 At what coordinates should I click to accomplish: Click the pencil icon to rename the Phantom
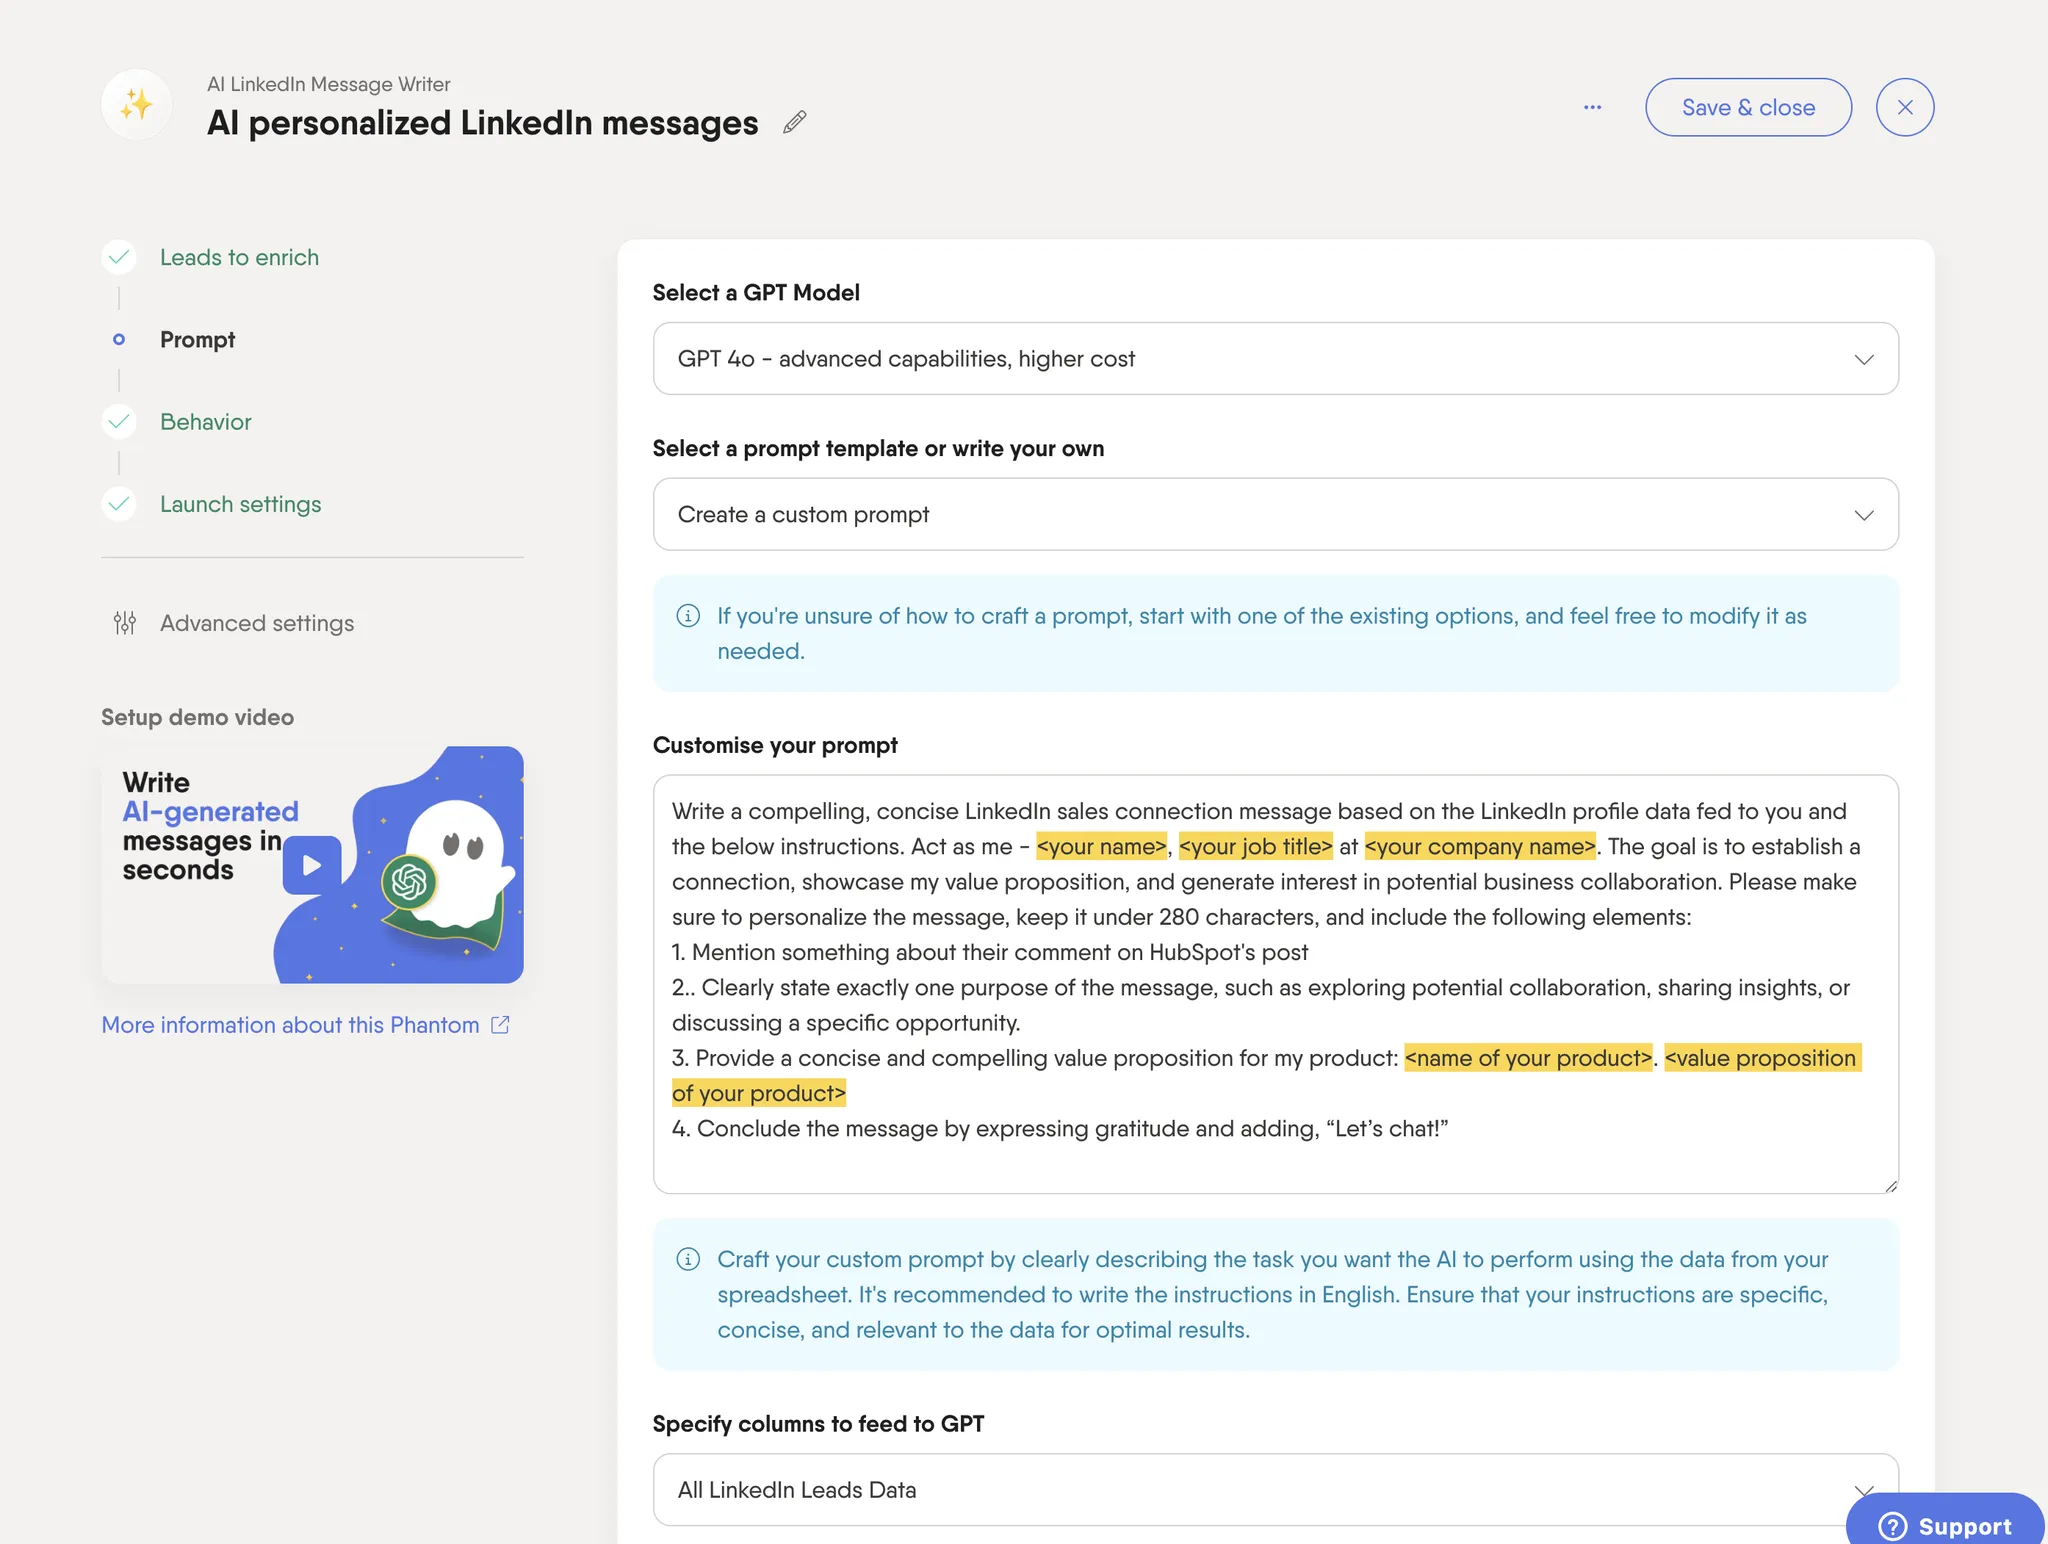[x=795, y=122]
